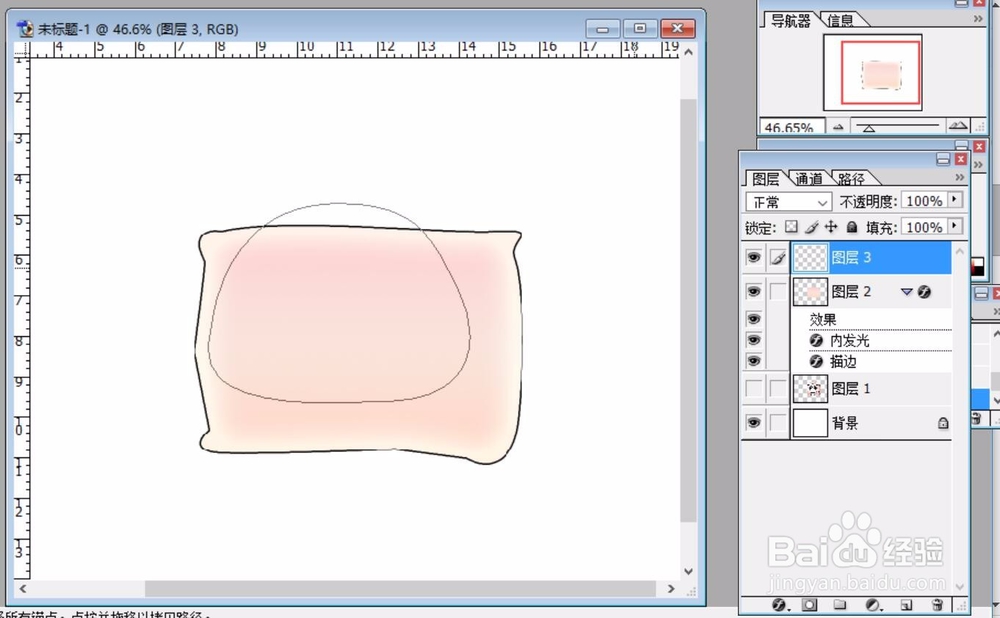Click the padlock icon on 背景 layer

(x=943, y=423)
